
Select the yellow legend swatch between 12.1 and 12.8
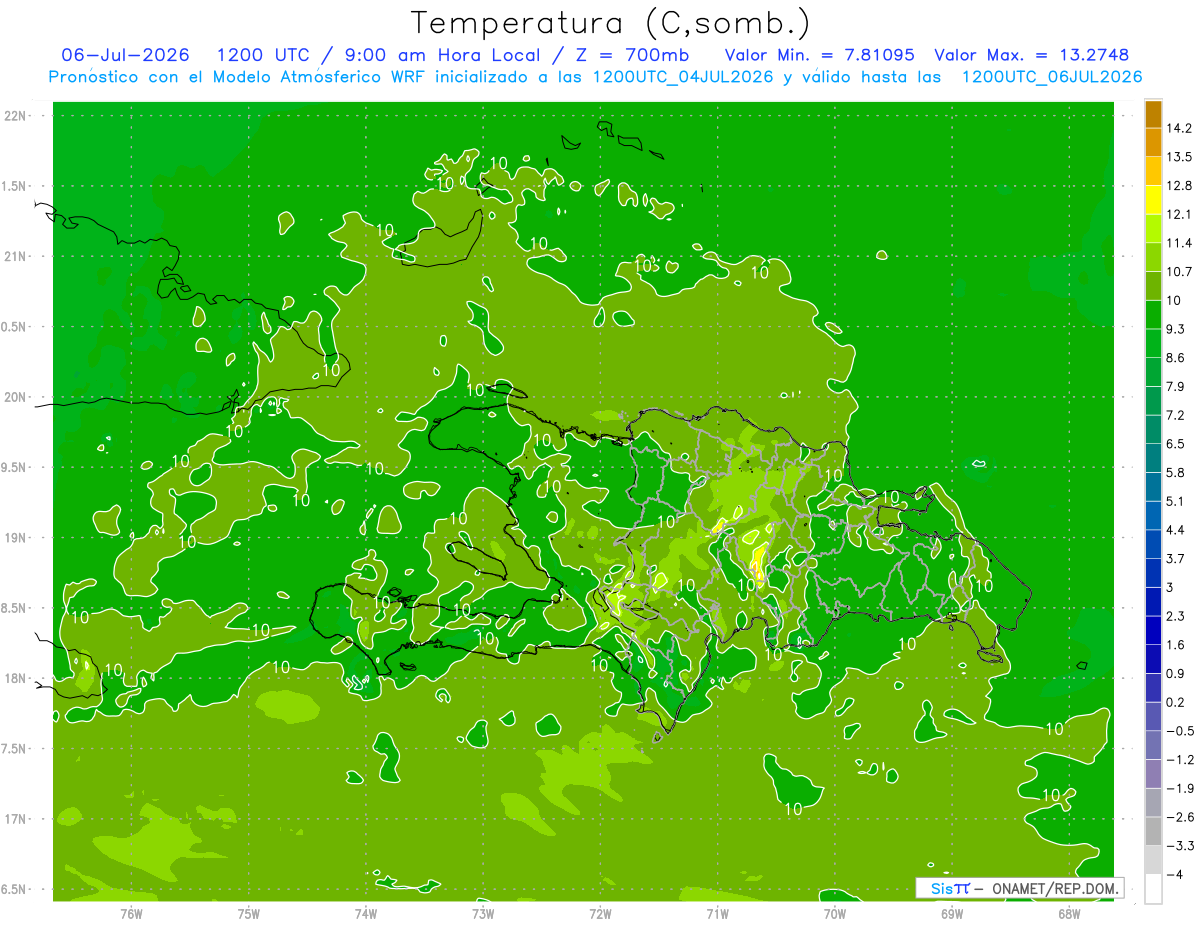coord(1153,200)
